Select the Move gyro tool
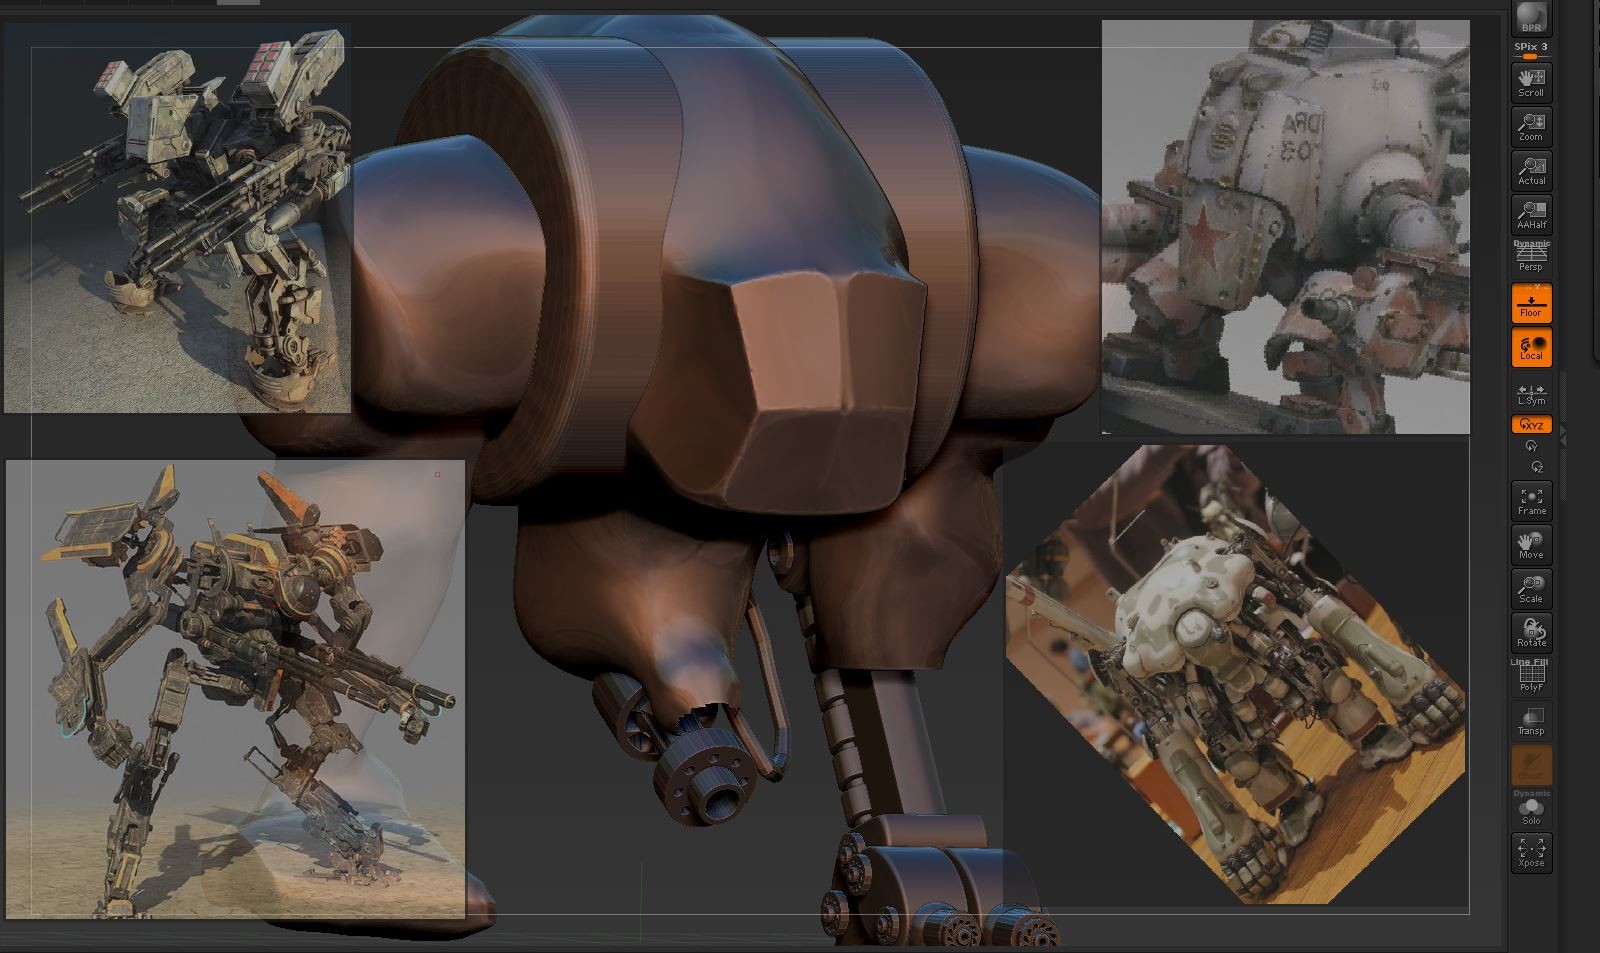This screenshot has width=1600, height=953. coord(1530,545)
